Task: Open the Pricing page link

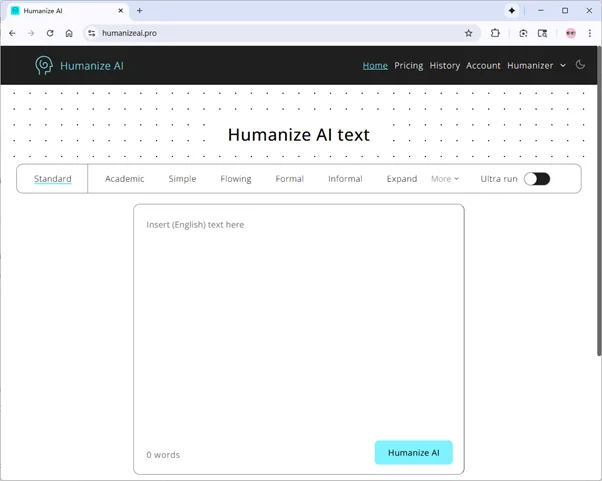Action: [x=408, y=66]
